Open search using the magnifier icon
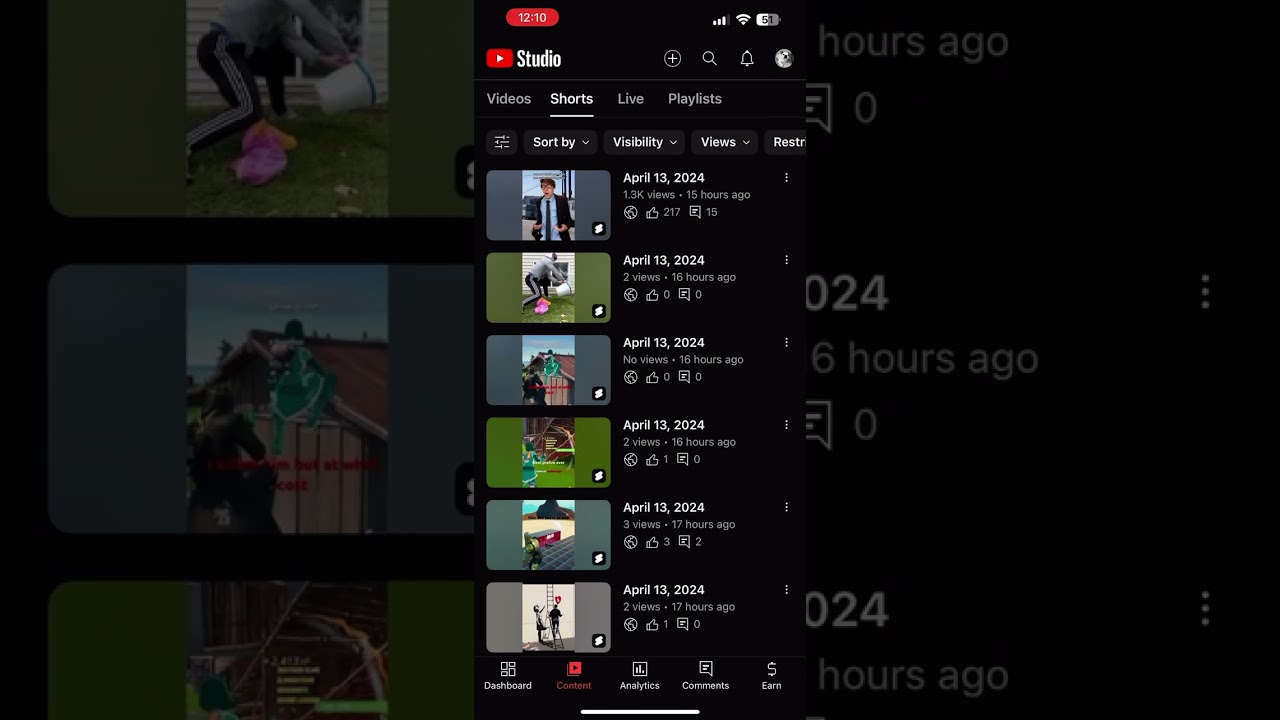The image size is (1280, 720). (709, 59)
